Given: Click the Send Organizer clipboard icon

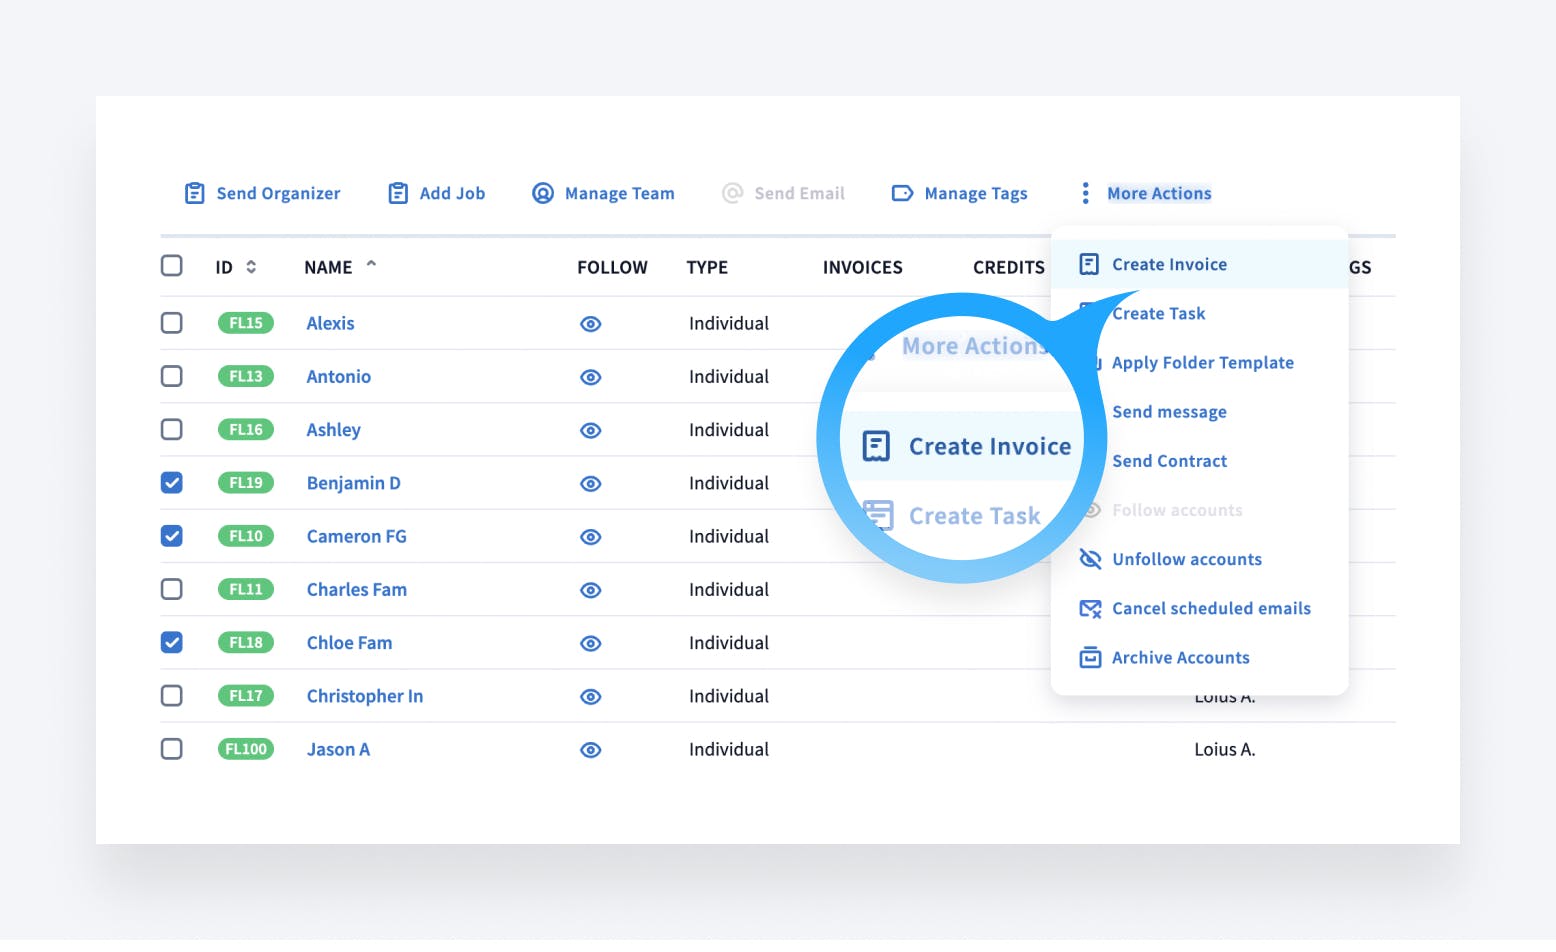Looking at the screenshot, I should click(x=194, y=193).
